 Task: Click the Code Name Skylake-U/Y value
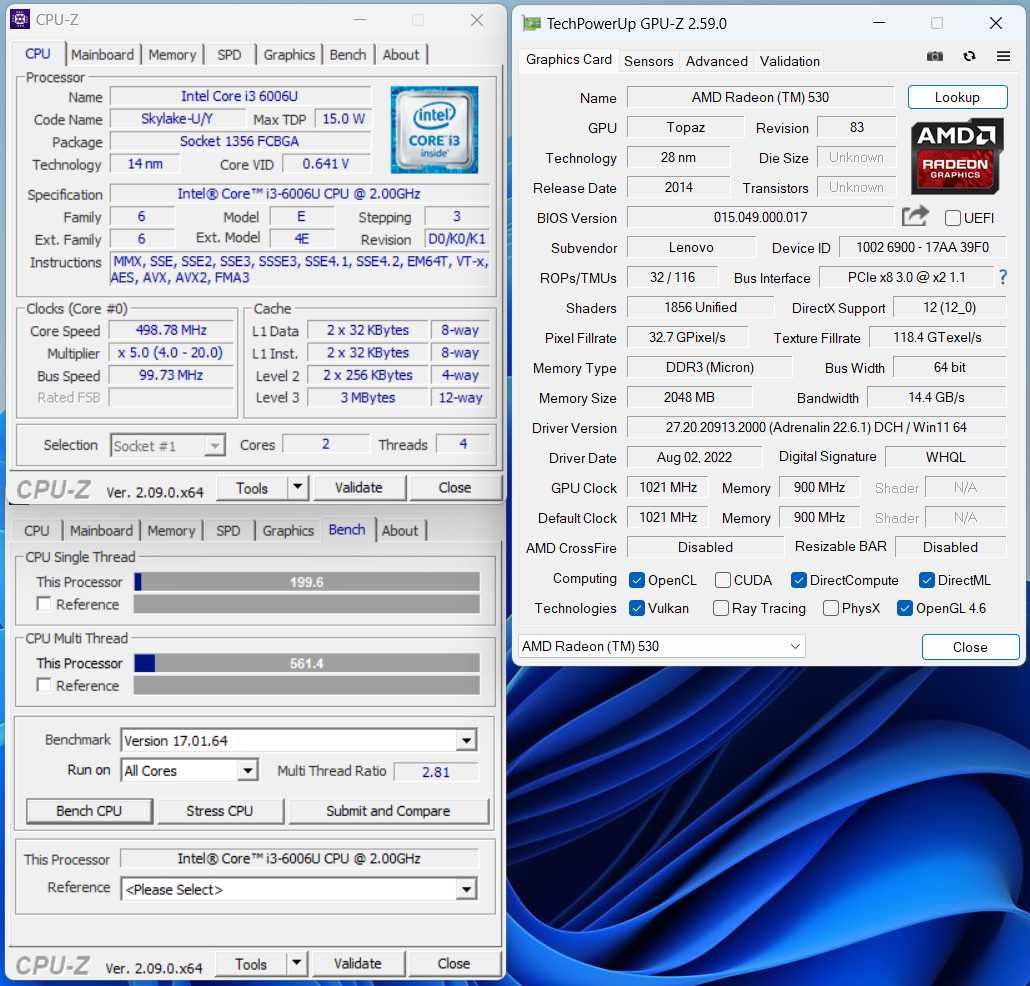177,118
